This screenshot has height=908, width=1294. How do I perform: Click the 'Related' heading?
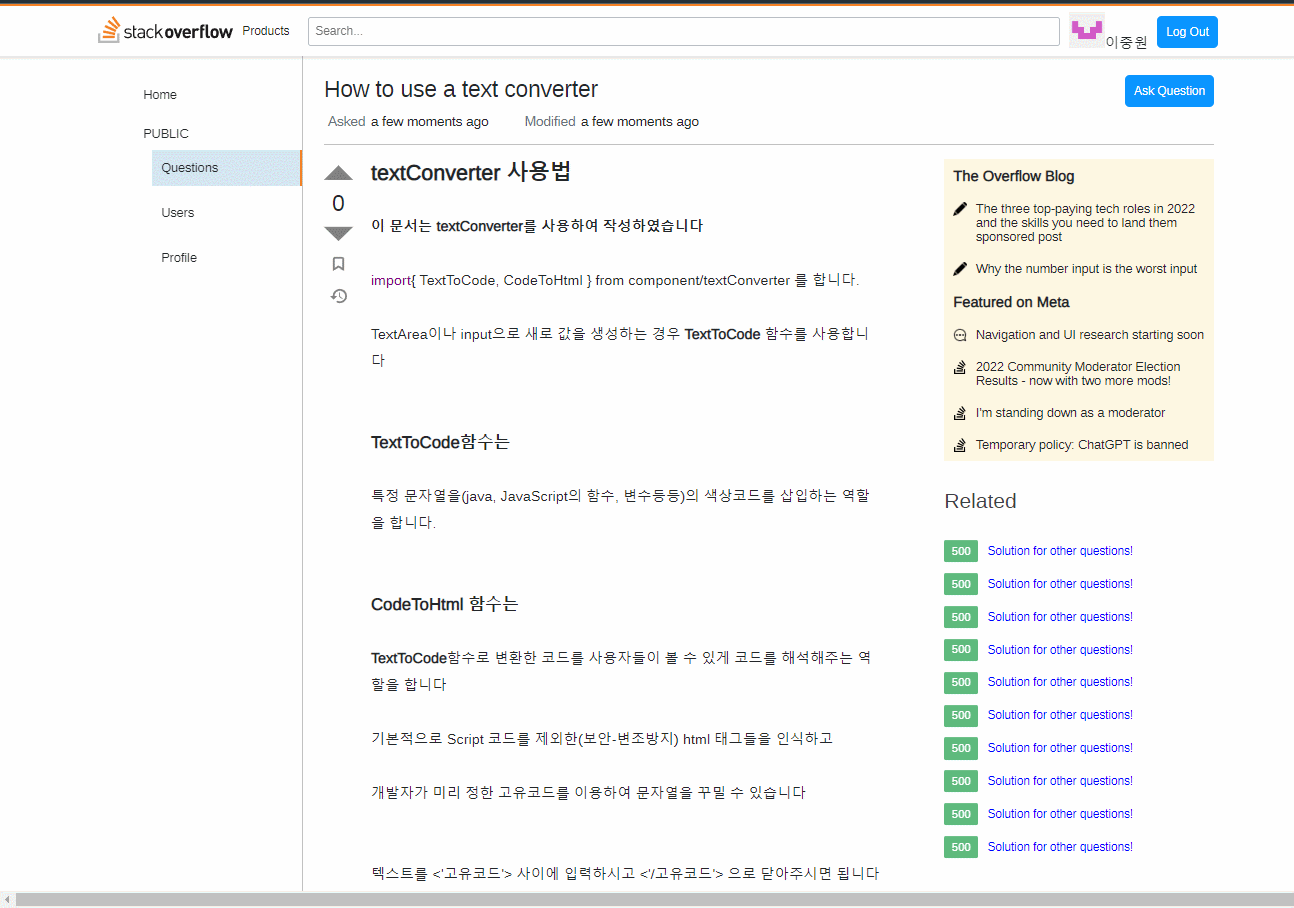tap(980, 501)
